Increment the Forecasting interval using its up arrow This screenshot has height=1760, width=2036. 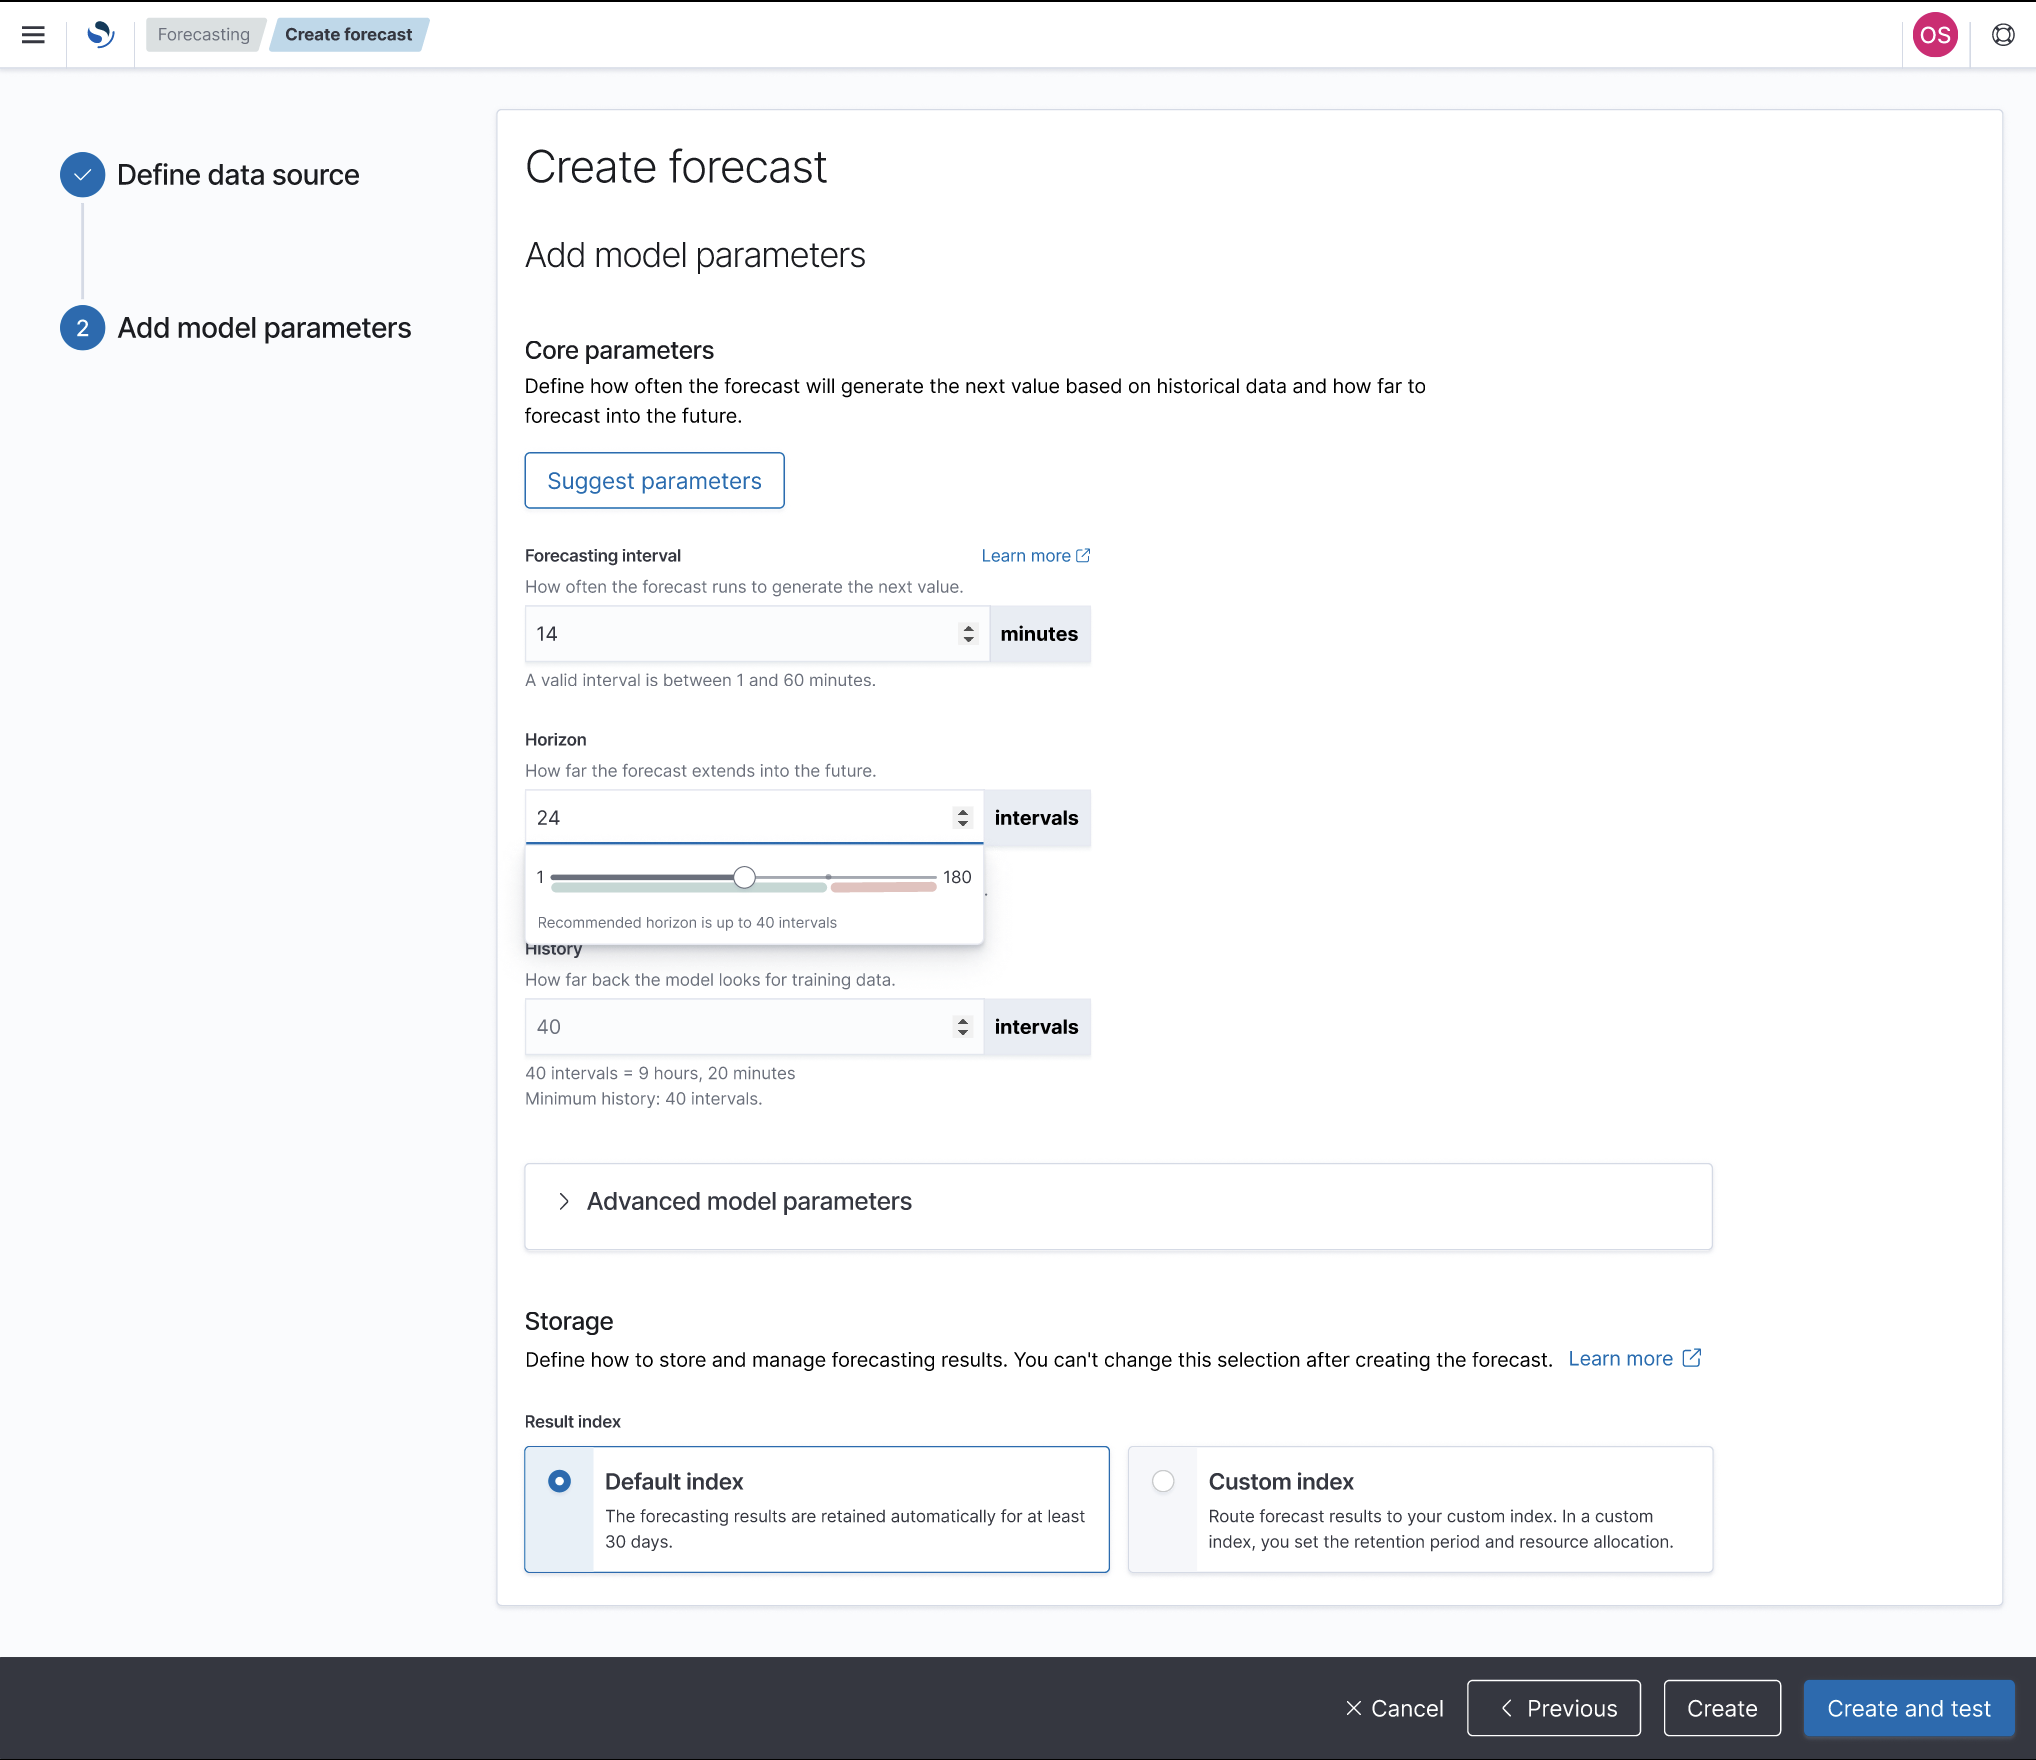click(x=968, y=628)
